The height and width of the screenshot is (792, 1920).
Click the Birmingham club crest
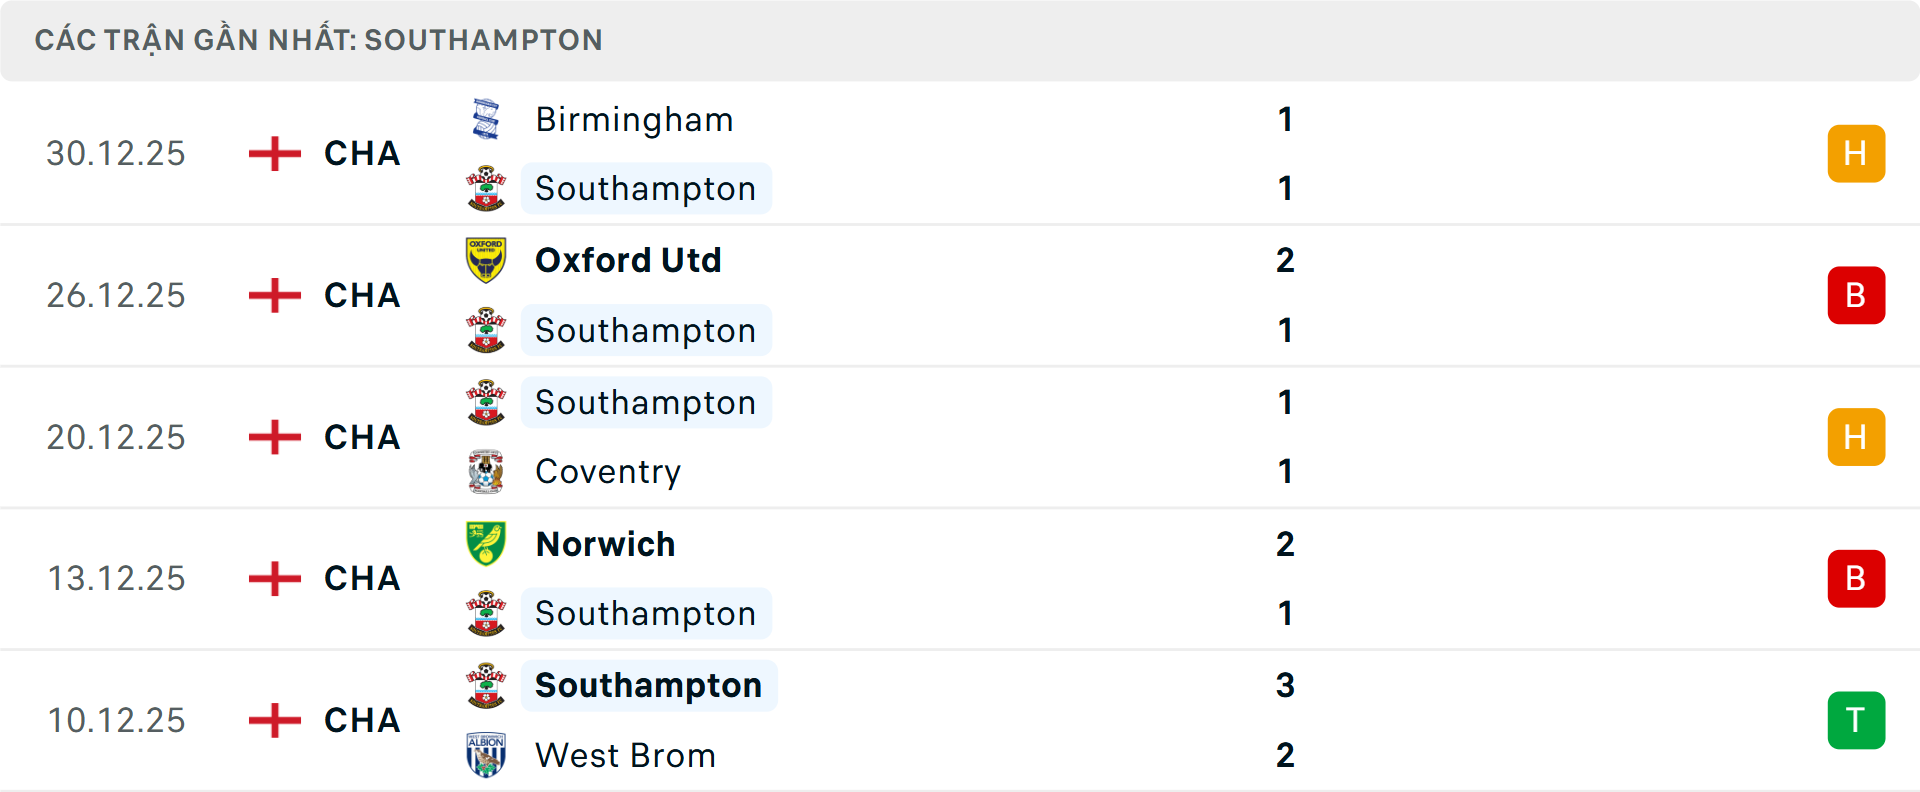click(x=486, y=118)
